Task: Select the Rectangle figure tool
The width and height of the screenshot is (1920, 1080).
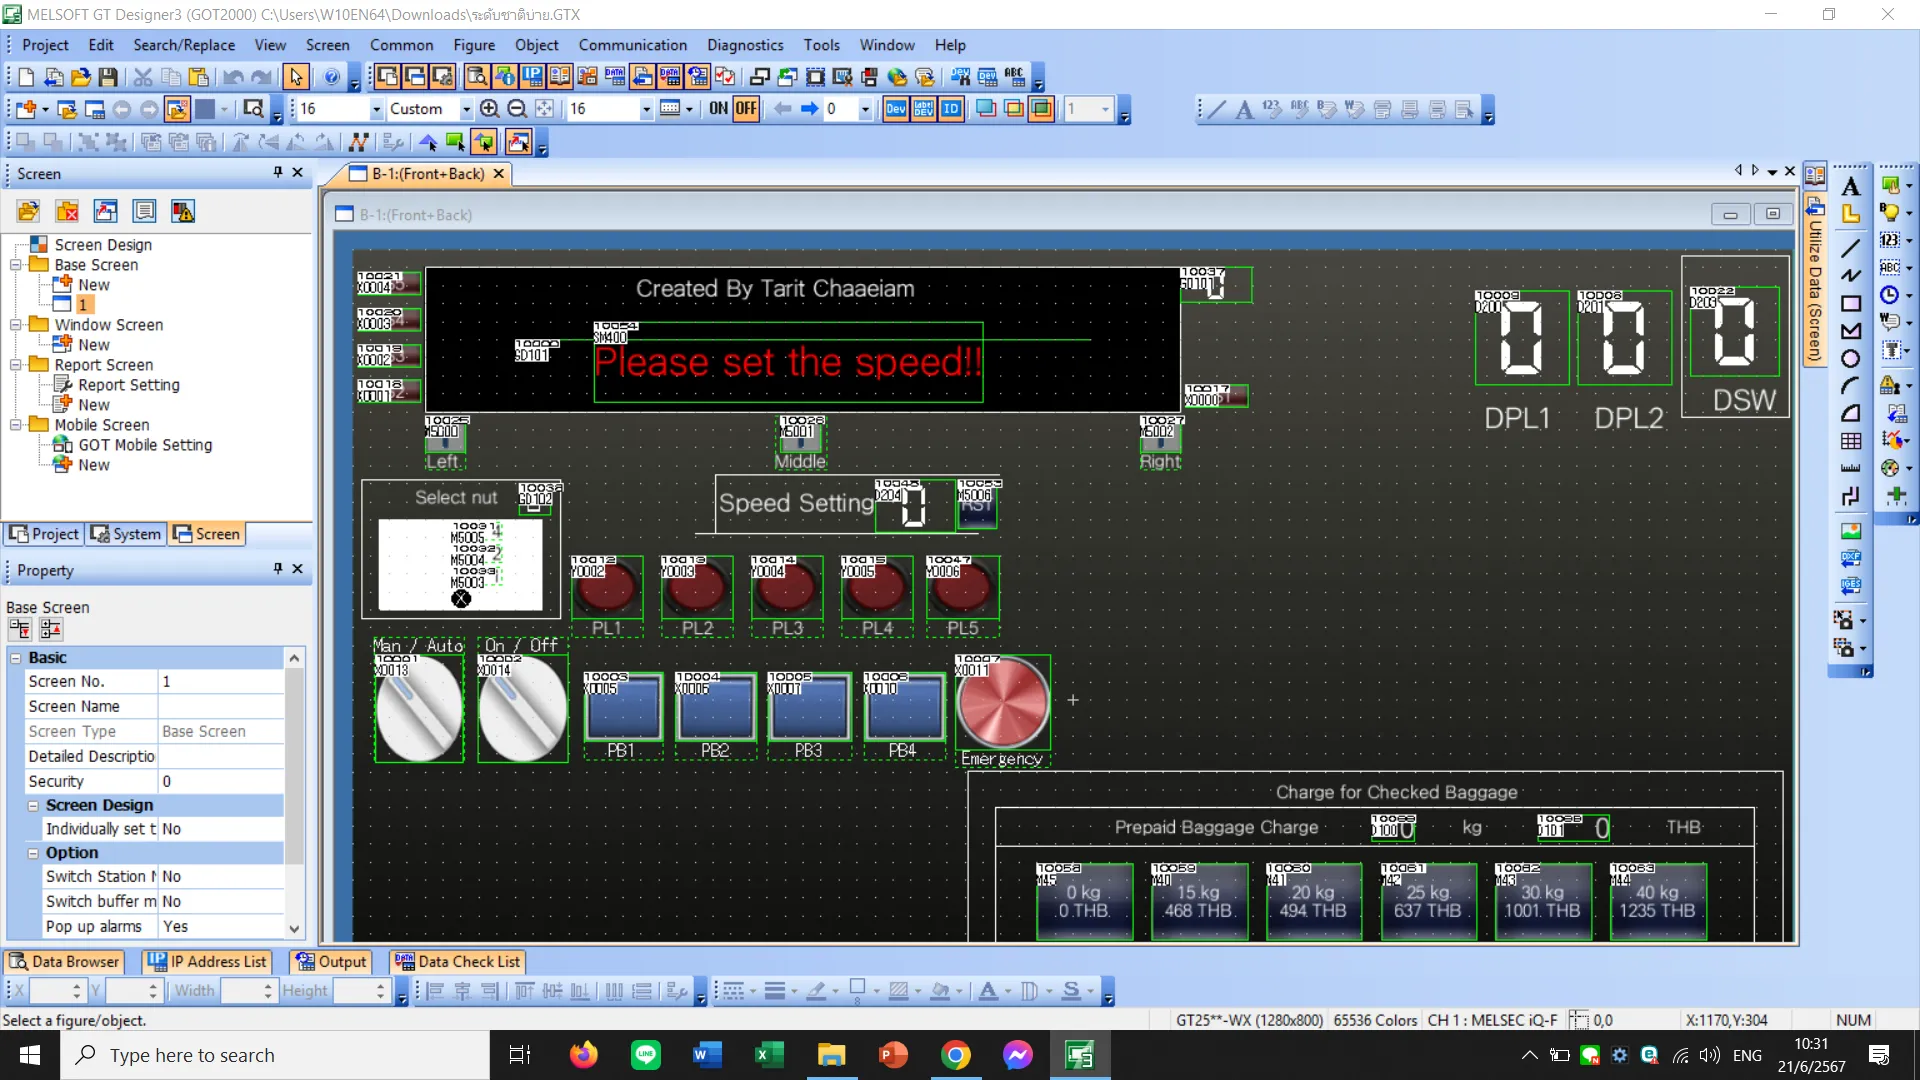Action: (x=1851, y=304)
